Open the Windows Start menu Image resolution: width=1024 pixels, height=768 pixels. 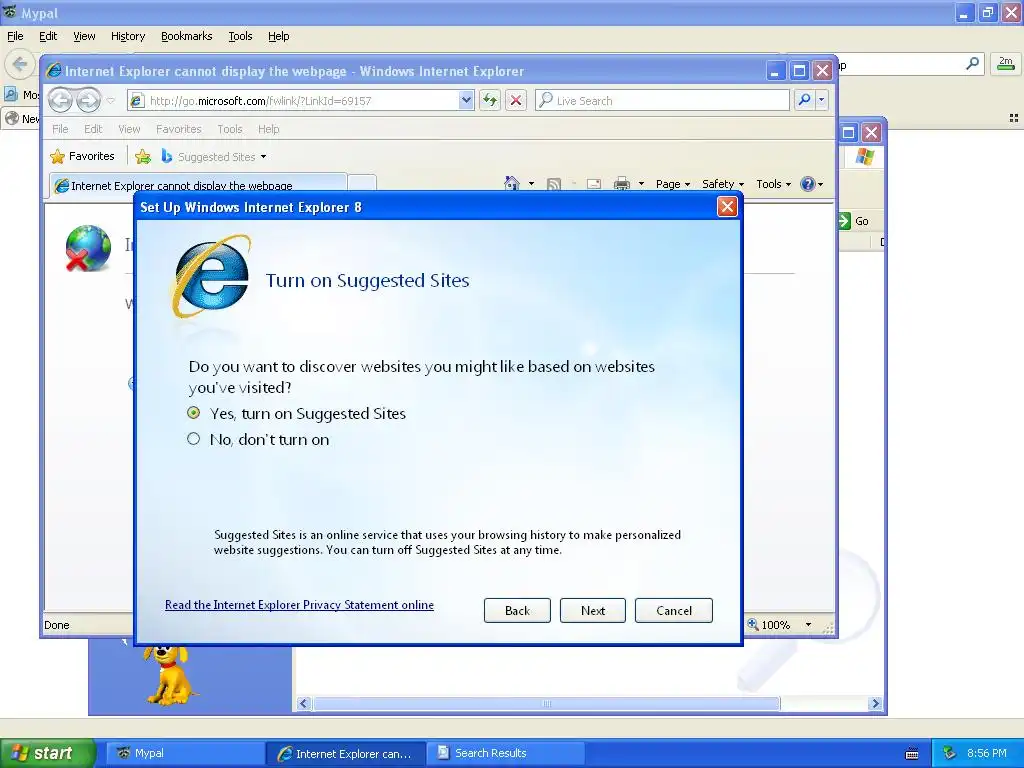(x=46, y=753)
